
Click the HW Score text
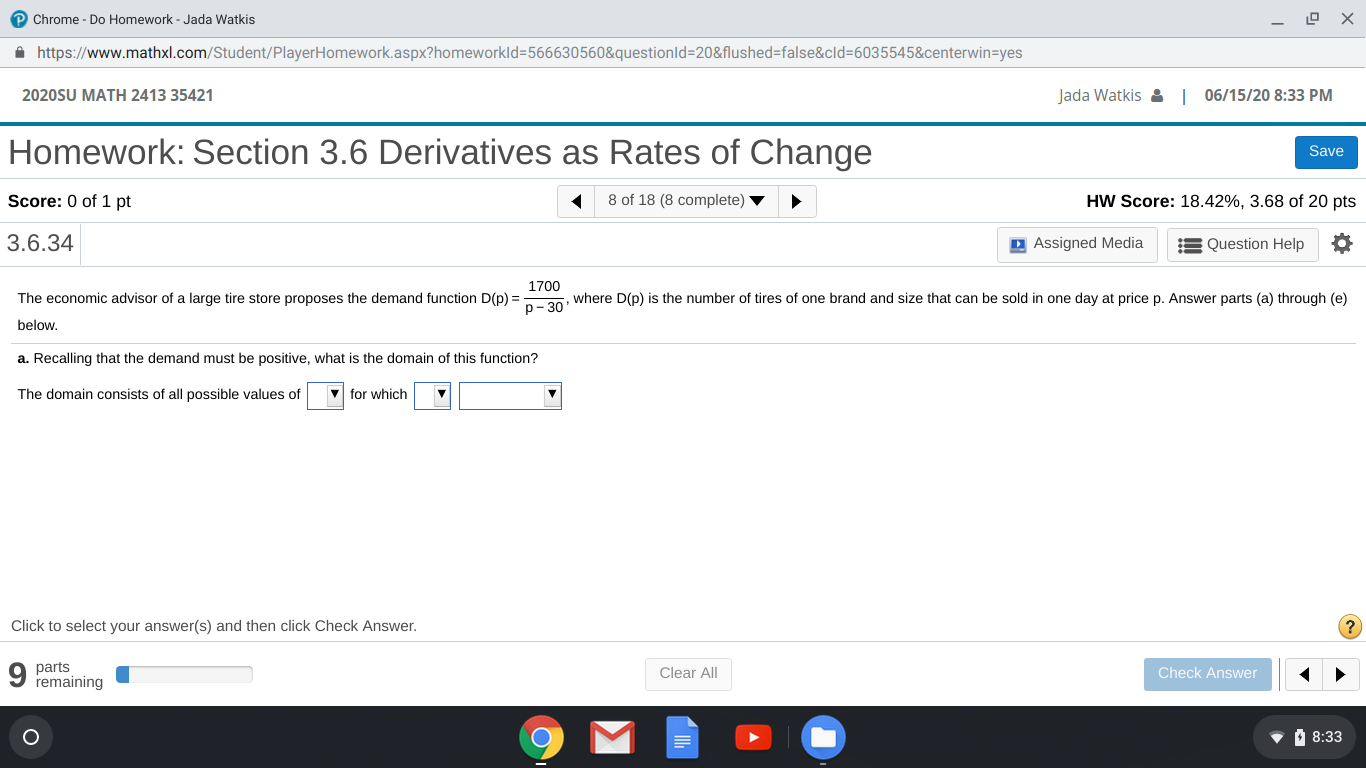1221,201
